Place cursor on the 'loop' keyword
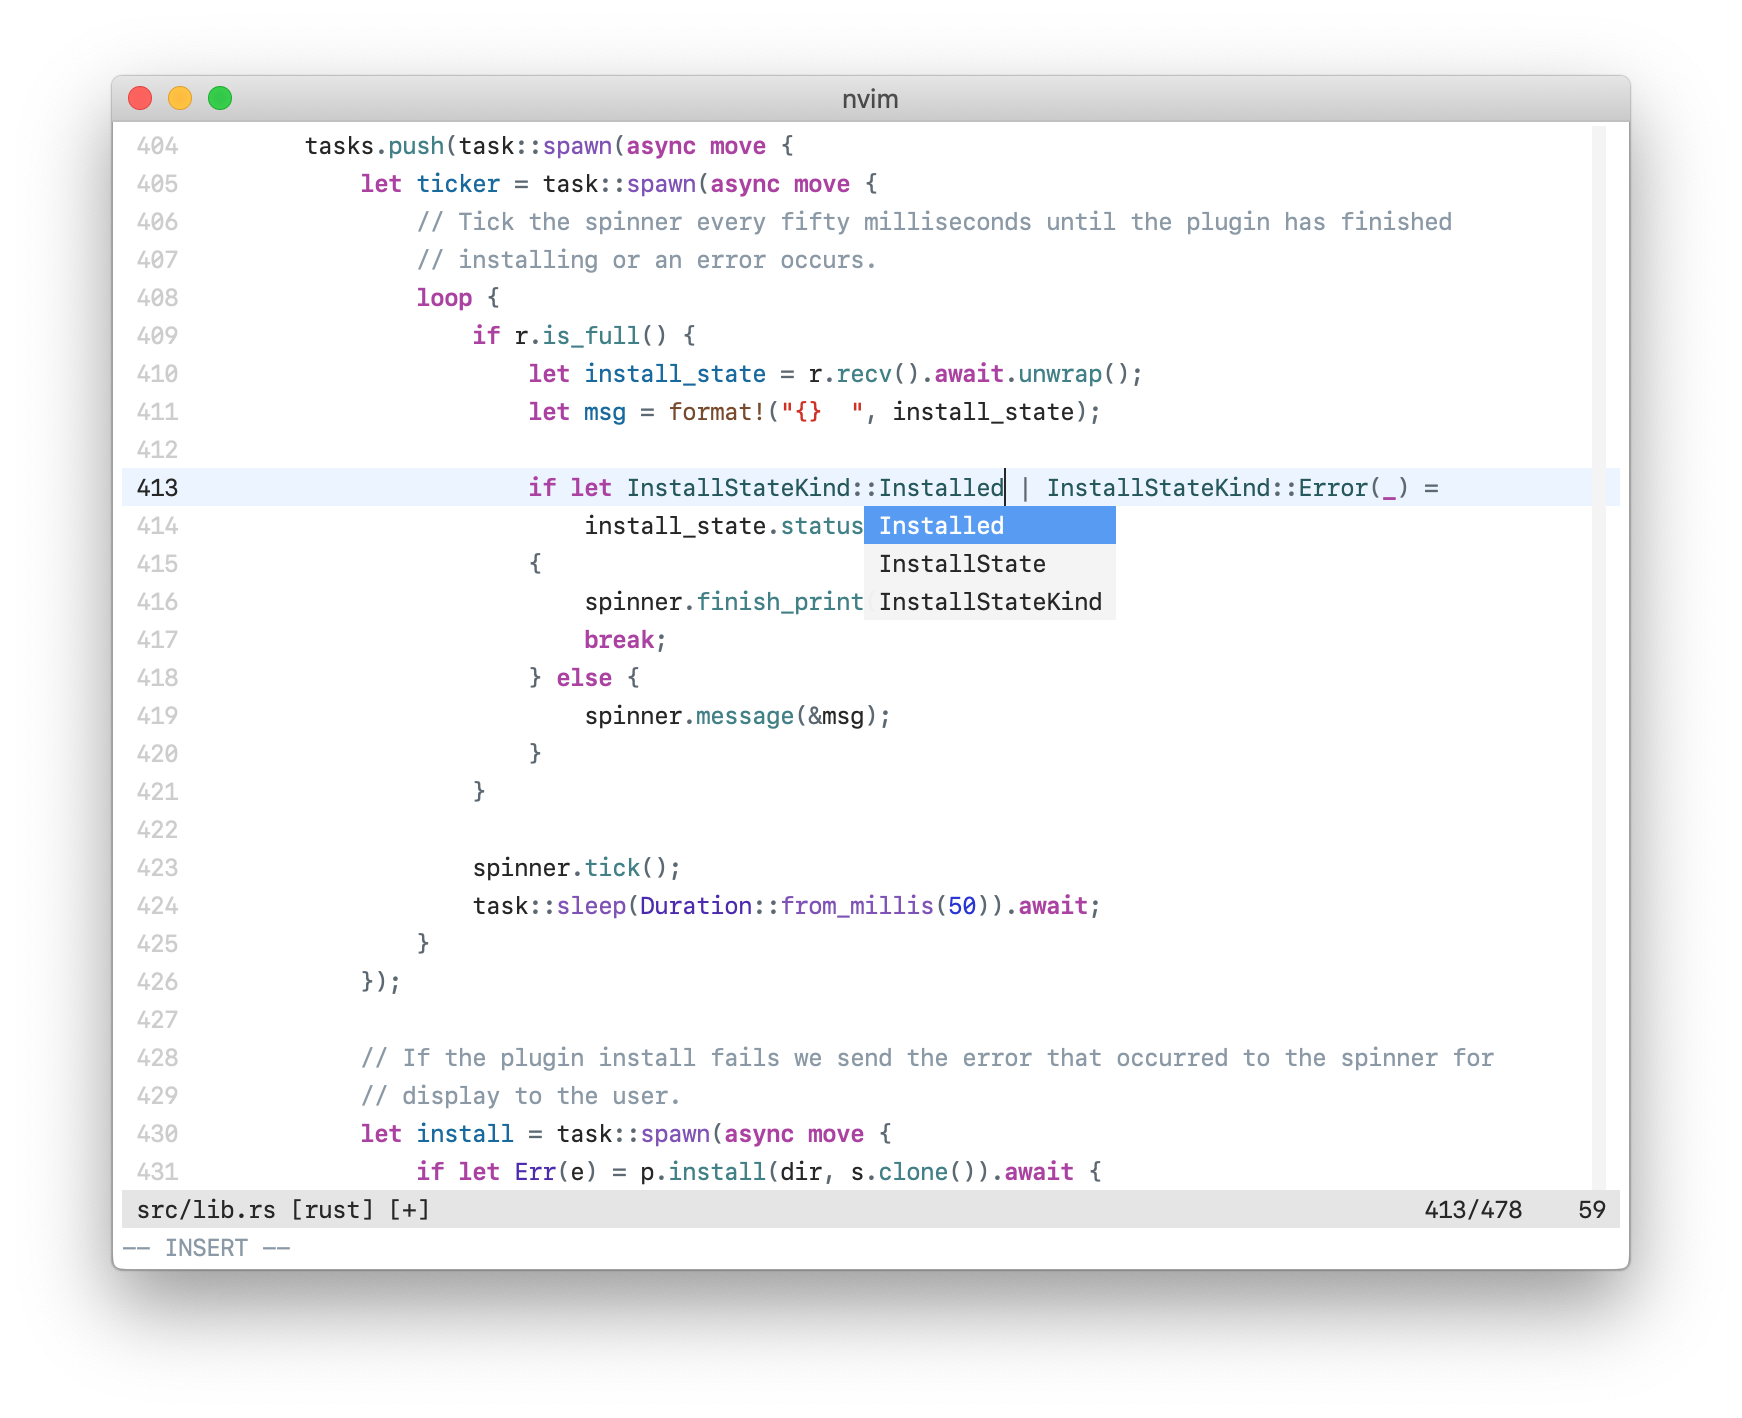Viewport: 1742px width, 1418px height. tap(444, 298)
